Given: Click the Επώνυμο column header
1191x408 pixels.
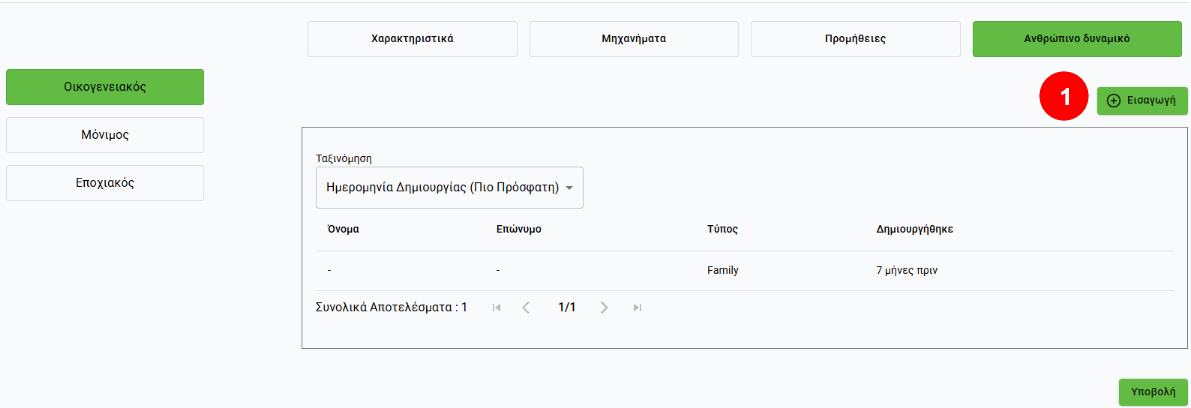Looking at the screenshot, I should point(518,229).
